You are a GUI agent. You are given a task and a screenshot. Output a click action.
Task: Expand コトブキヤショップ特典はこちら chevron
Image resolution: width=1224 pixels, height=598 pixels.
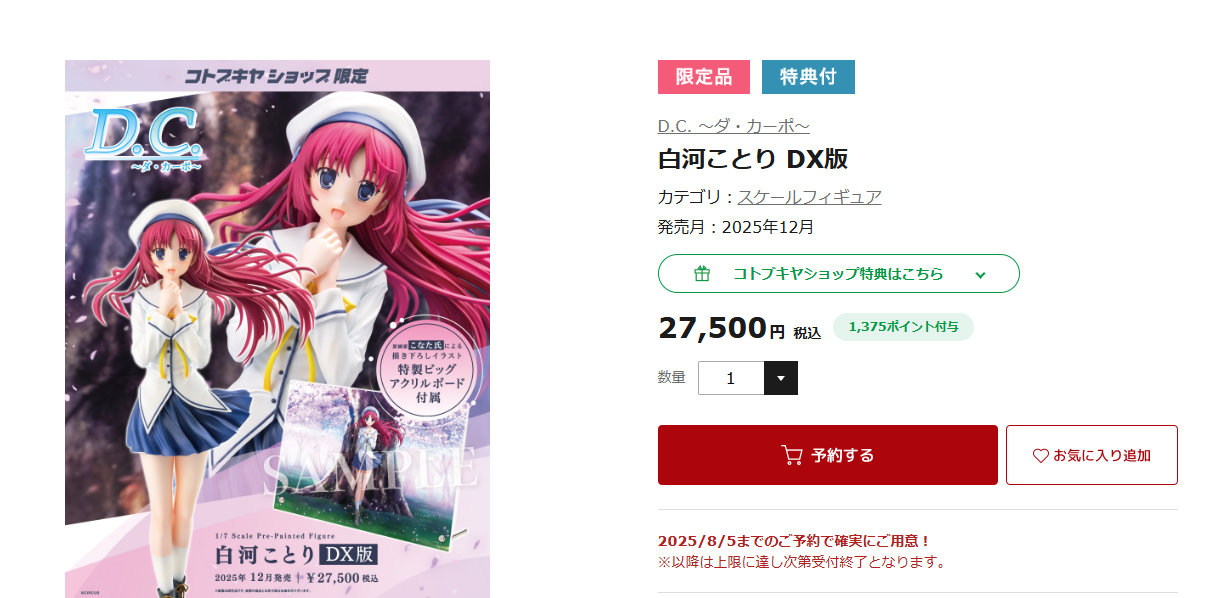point(981,274)
